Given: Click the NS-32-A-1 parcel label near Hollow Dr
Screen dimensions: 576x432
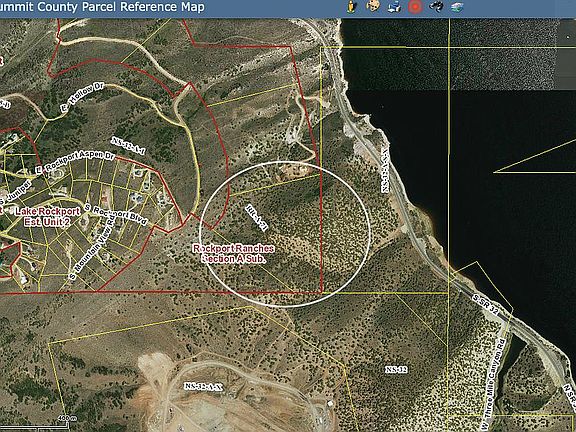Looking at the screenshot, I should click(129, 145).
